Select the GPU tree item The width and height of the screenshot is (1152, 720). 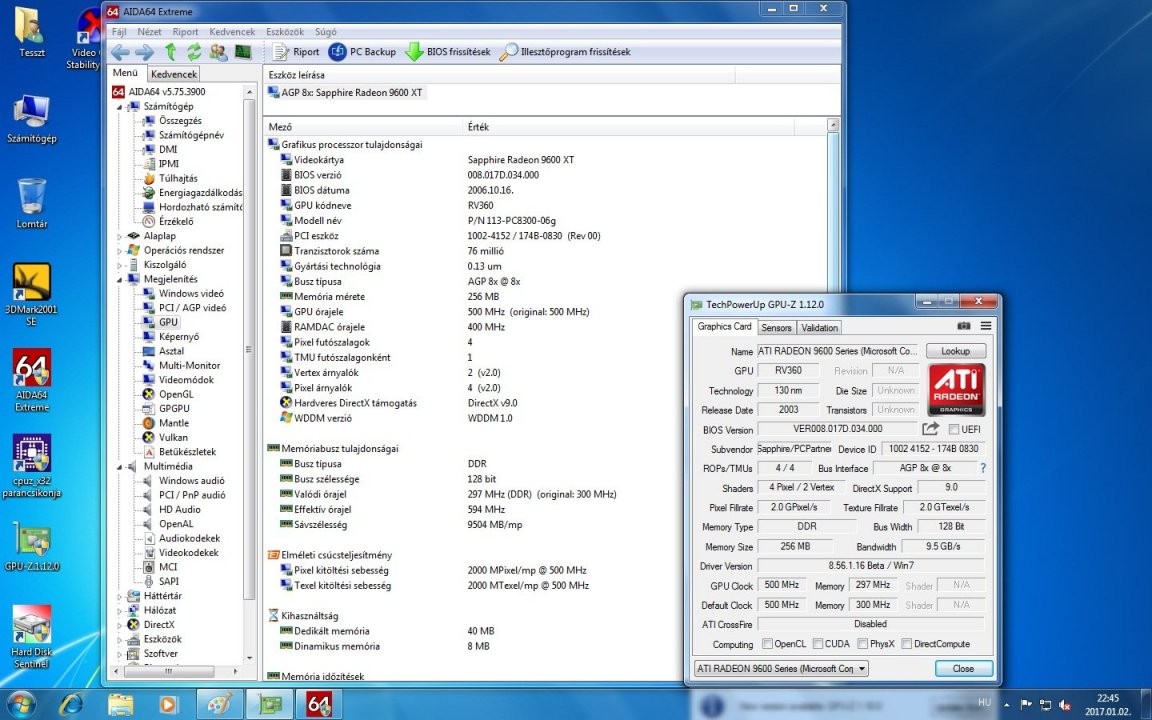168,322
